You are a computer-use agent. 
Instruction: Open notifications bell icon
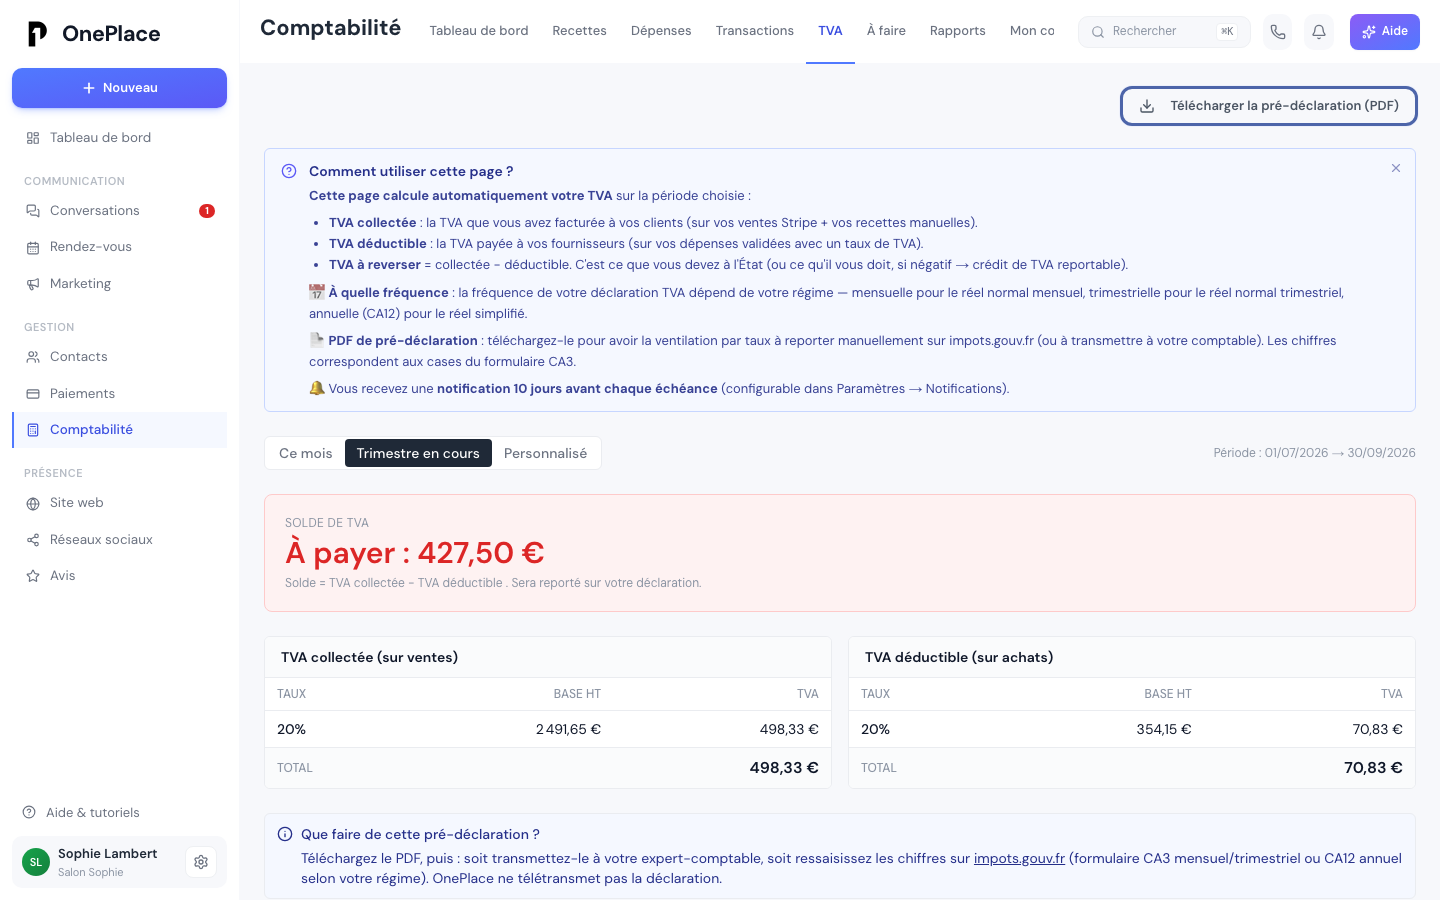1319,32
